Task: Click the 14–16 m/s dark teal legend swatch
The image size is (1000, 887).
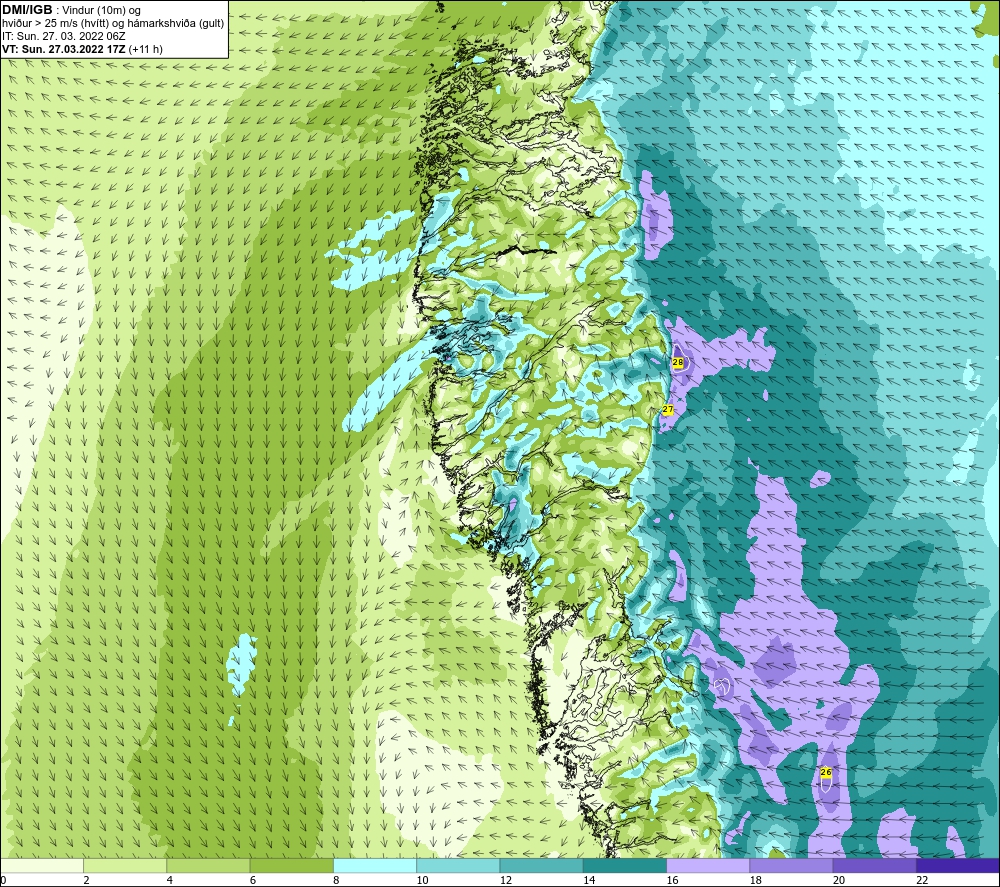Action: click(625, 865)
